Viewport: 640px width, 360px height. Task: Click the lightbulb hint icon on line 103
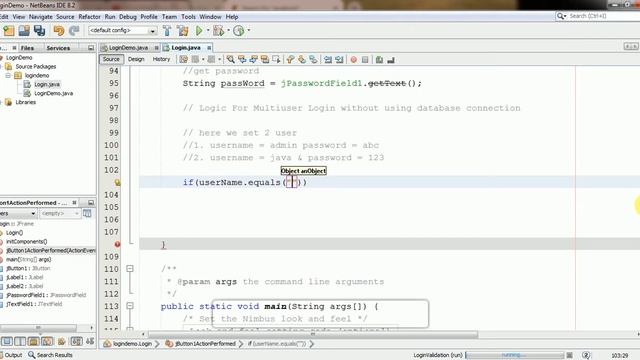118,182
